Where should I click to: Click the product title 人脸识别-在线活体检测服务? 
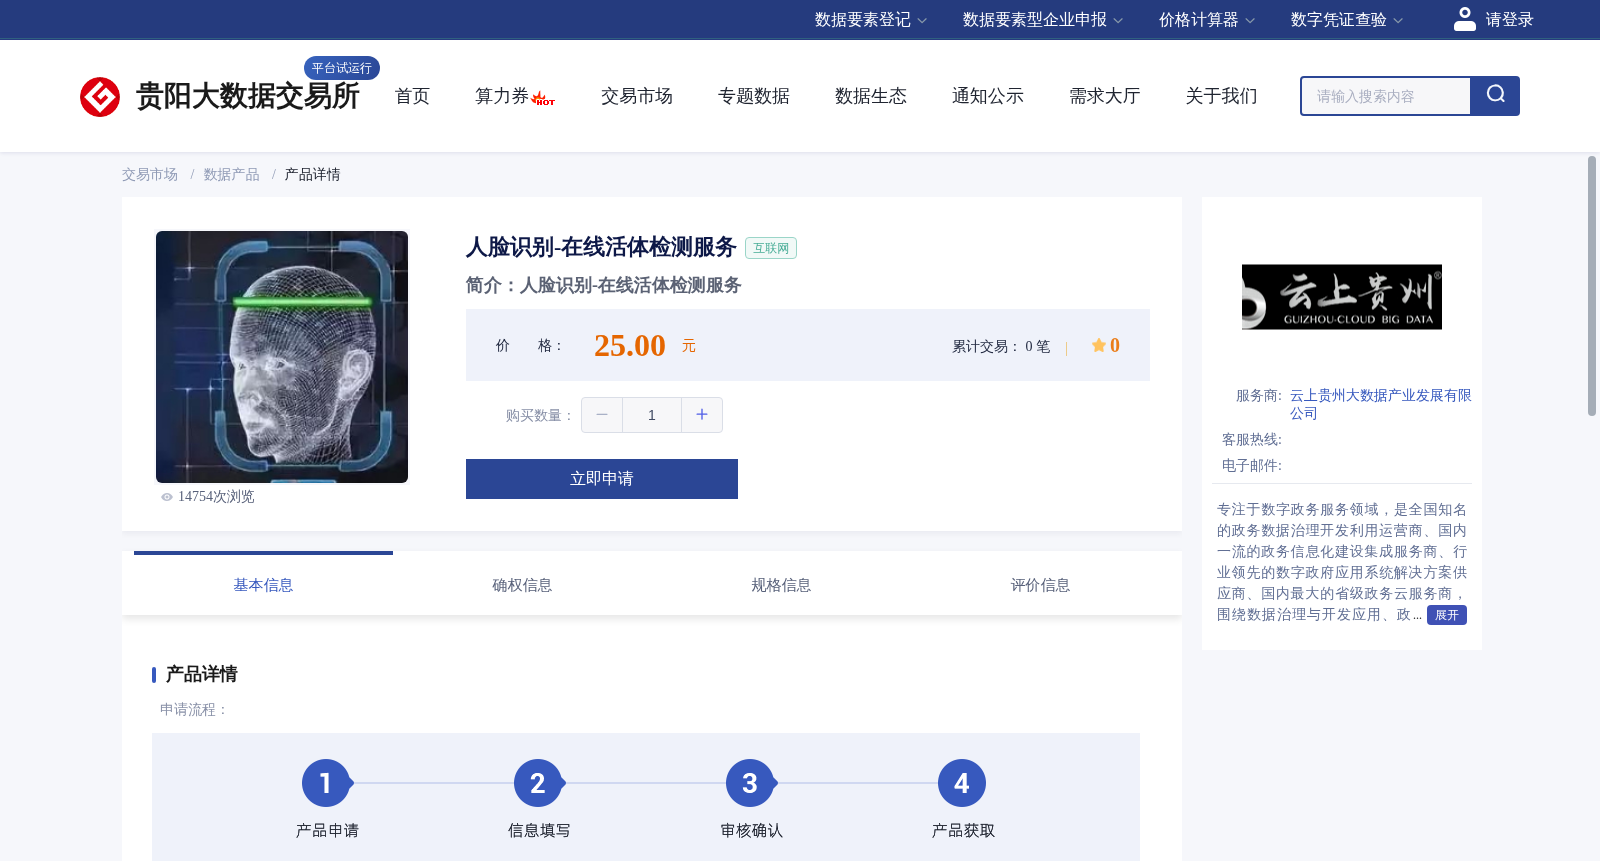601,247
